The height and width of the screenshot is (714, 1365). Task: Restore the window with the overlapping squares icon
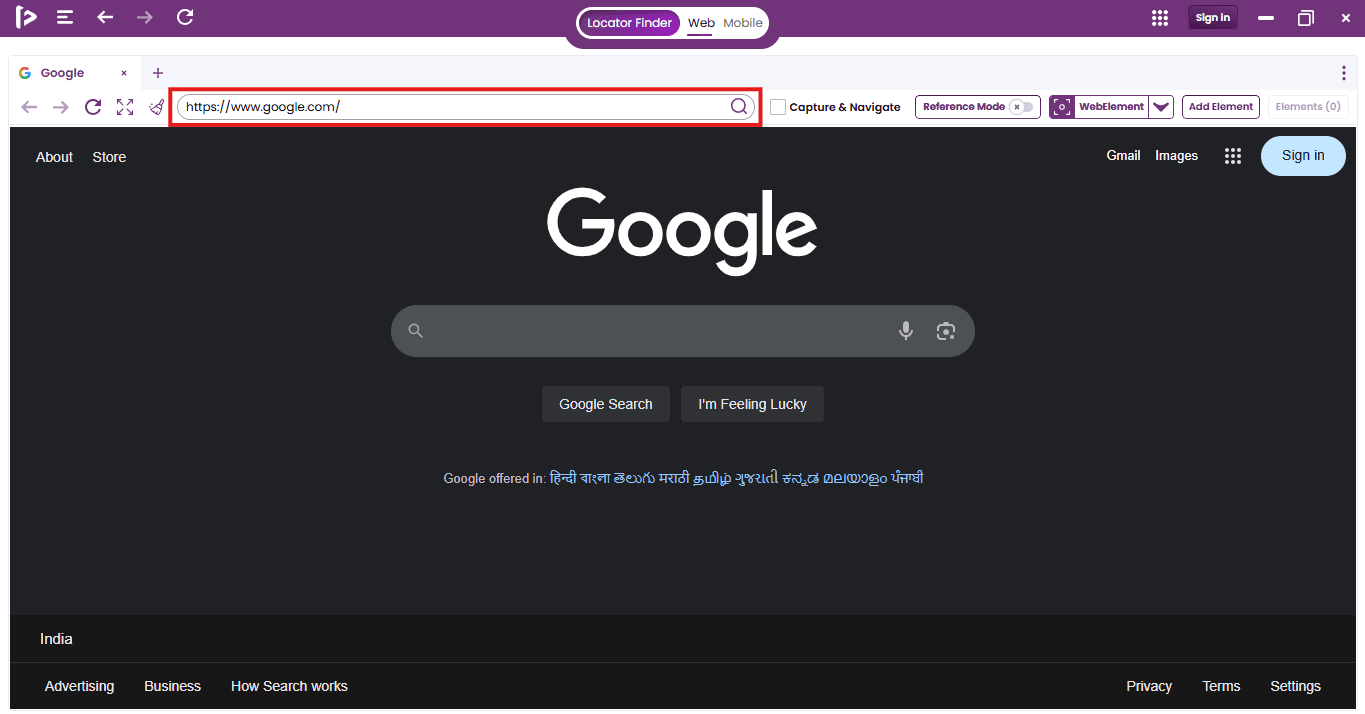pos(1305,17)
